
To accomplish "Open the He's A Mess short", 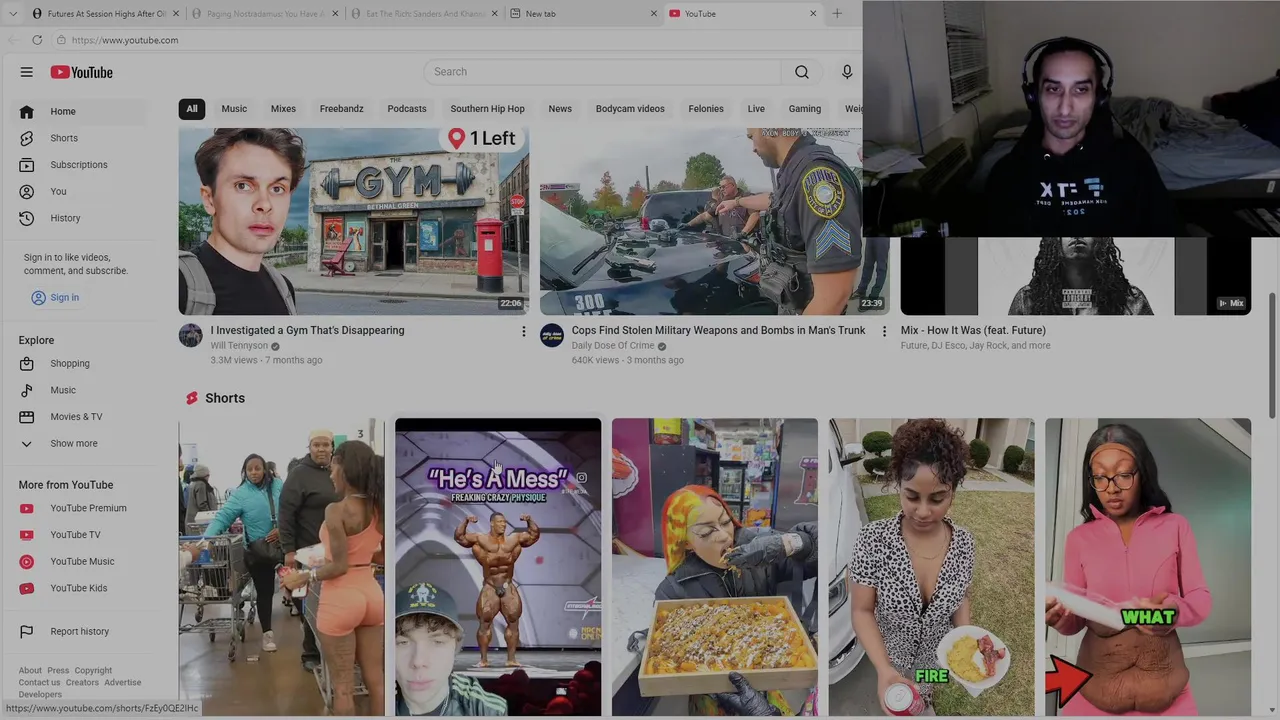I will pyautogui.click(x=498, y=567).
